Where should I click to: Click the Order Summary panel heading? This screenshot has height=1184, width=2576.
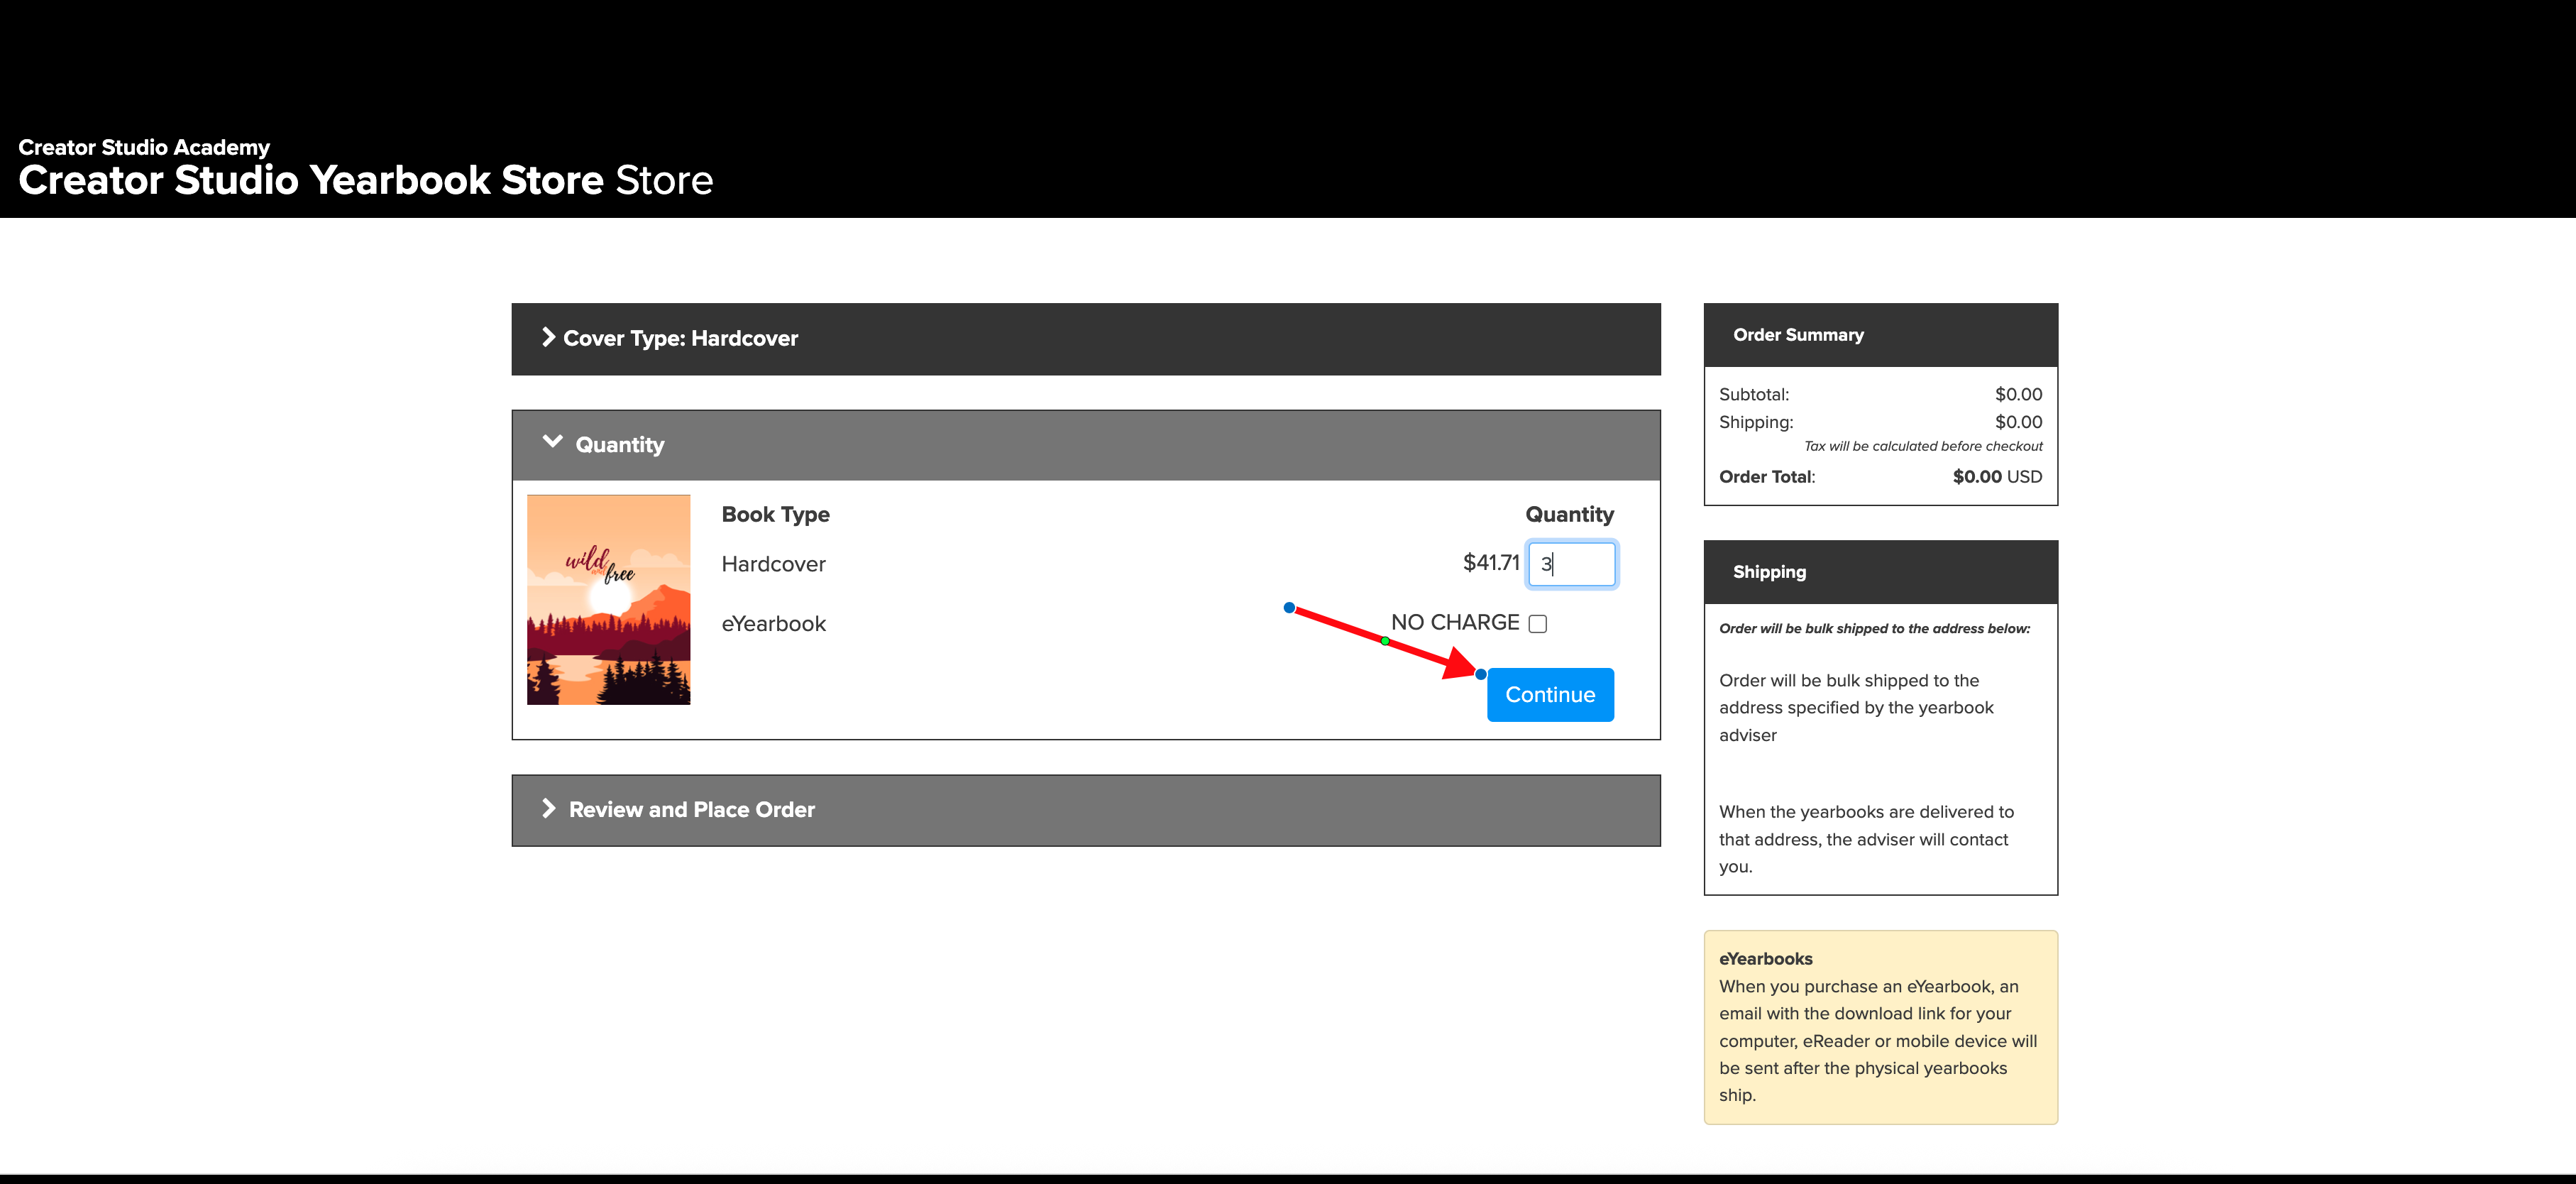1798,335
